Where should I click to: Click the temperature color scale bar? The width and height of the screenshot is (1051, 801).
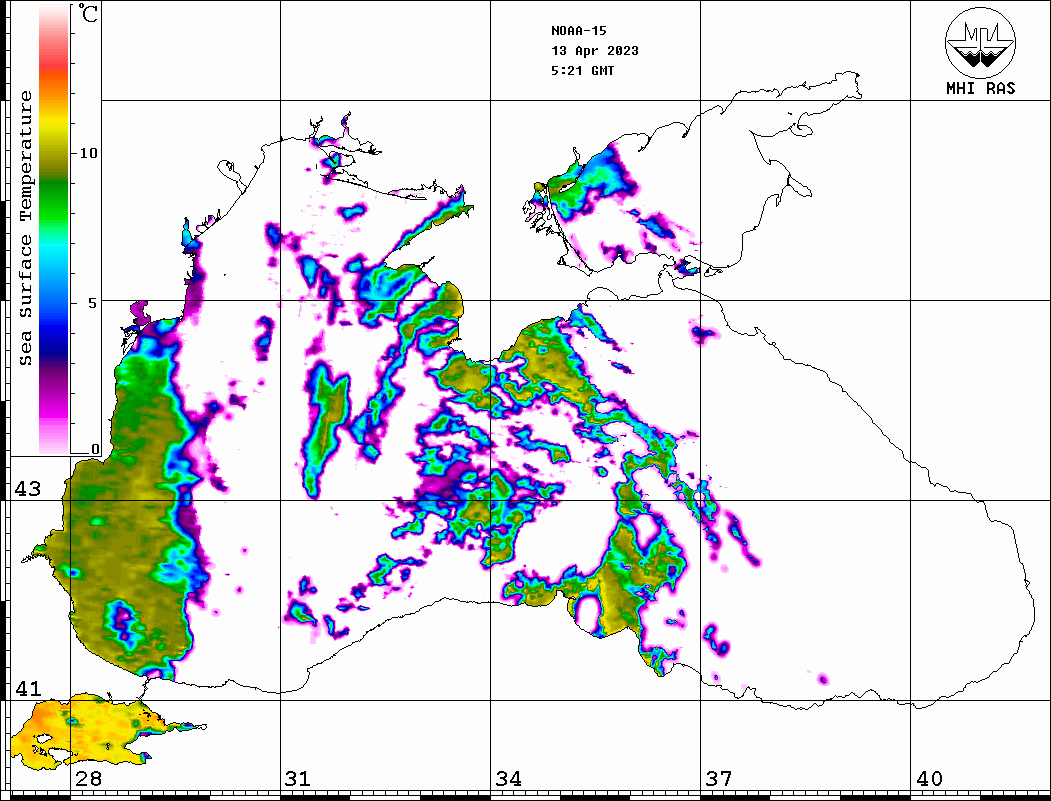pos(54,229)
